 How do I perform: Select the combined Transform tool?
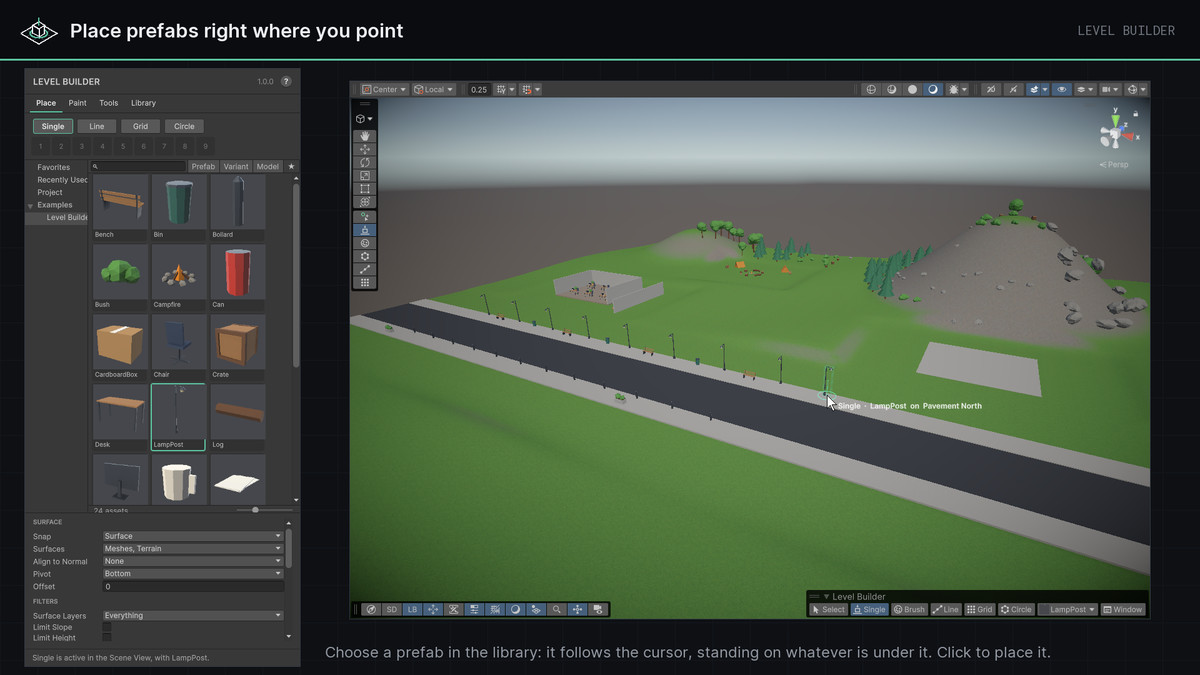pos(365,202)
